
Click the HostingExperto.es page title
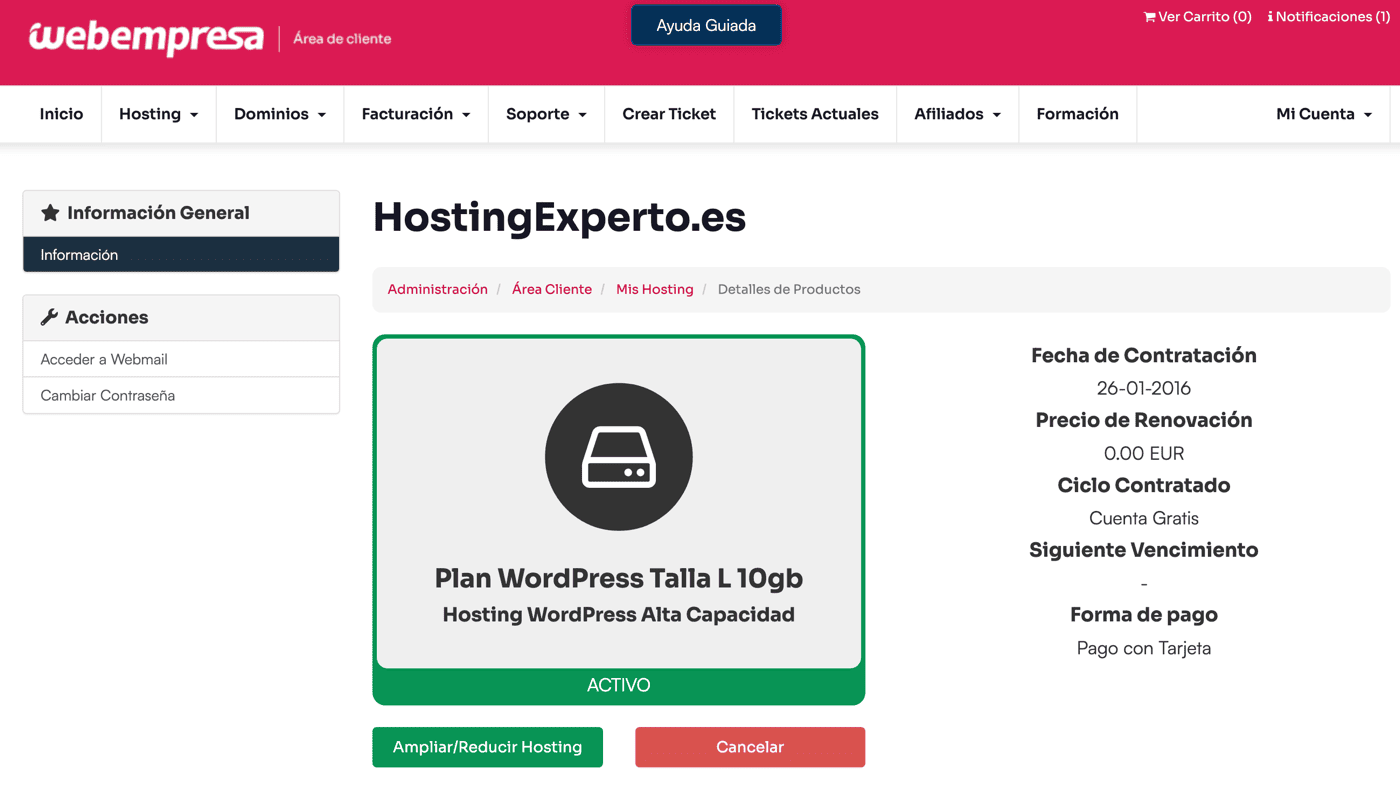(559, 217)
